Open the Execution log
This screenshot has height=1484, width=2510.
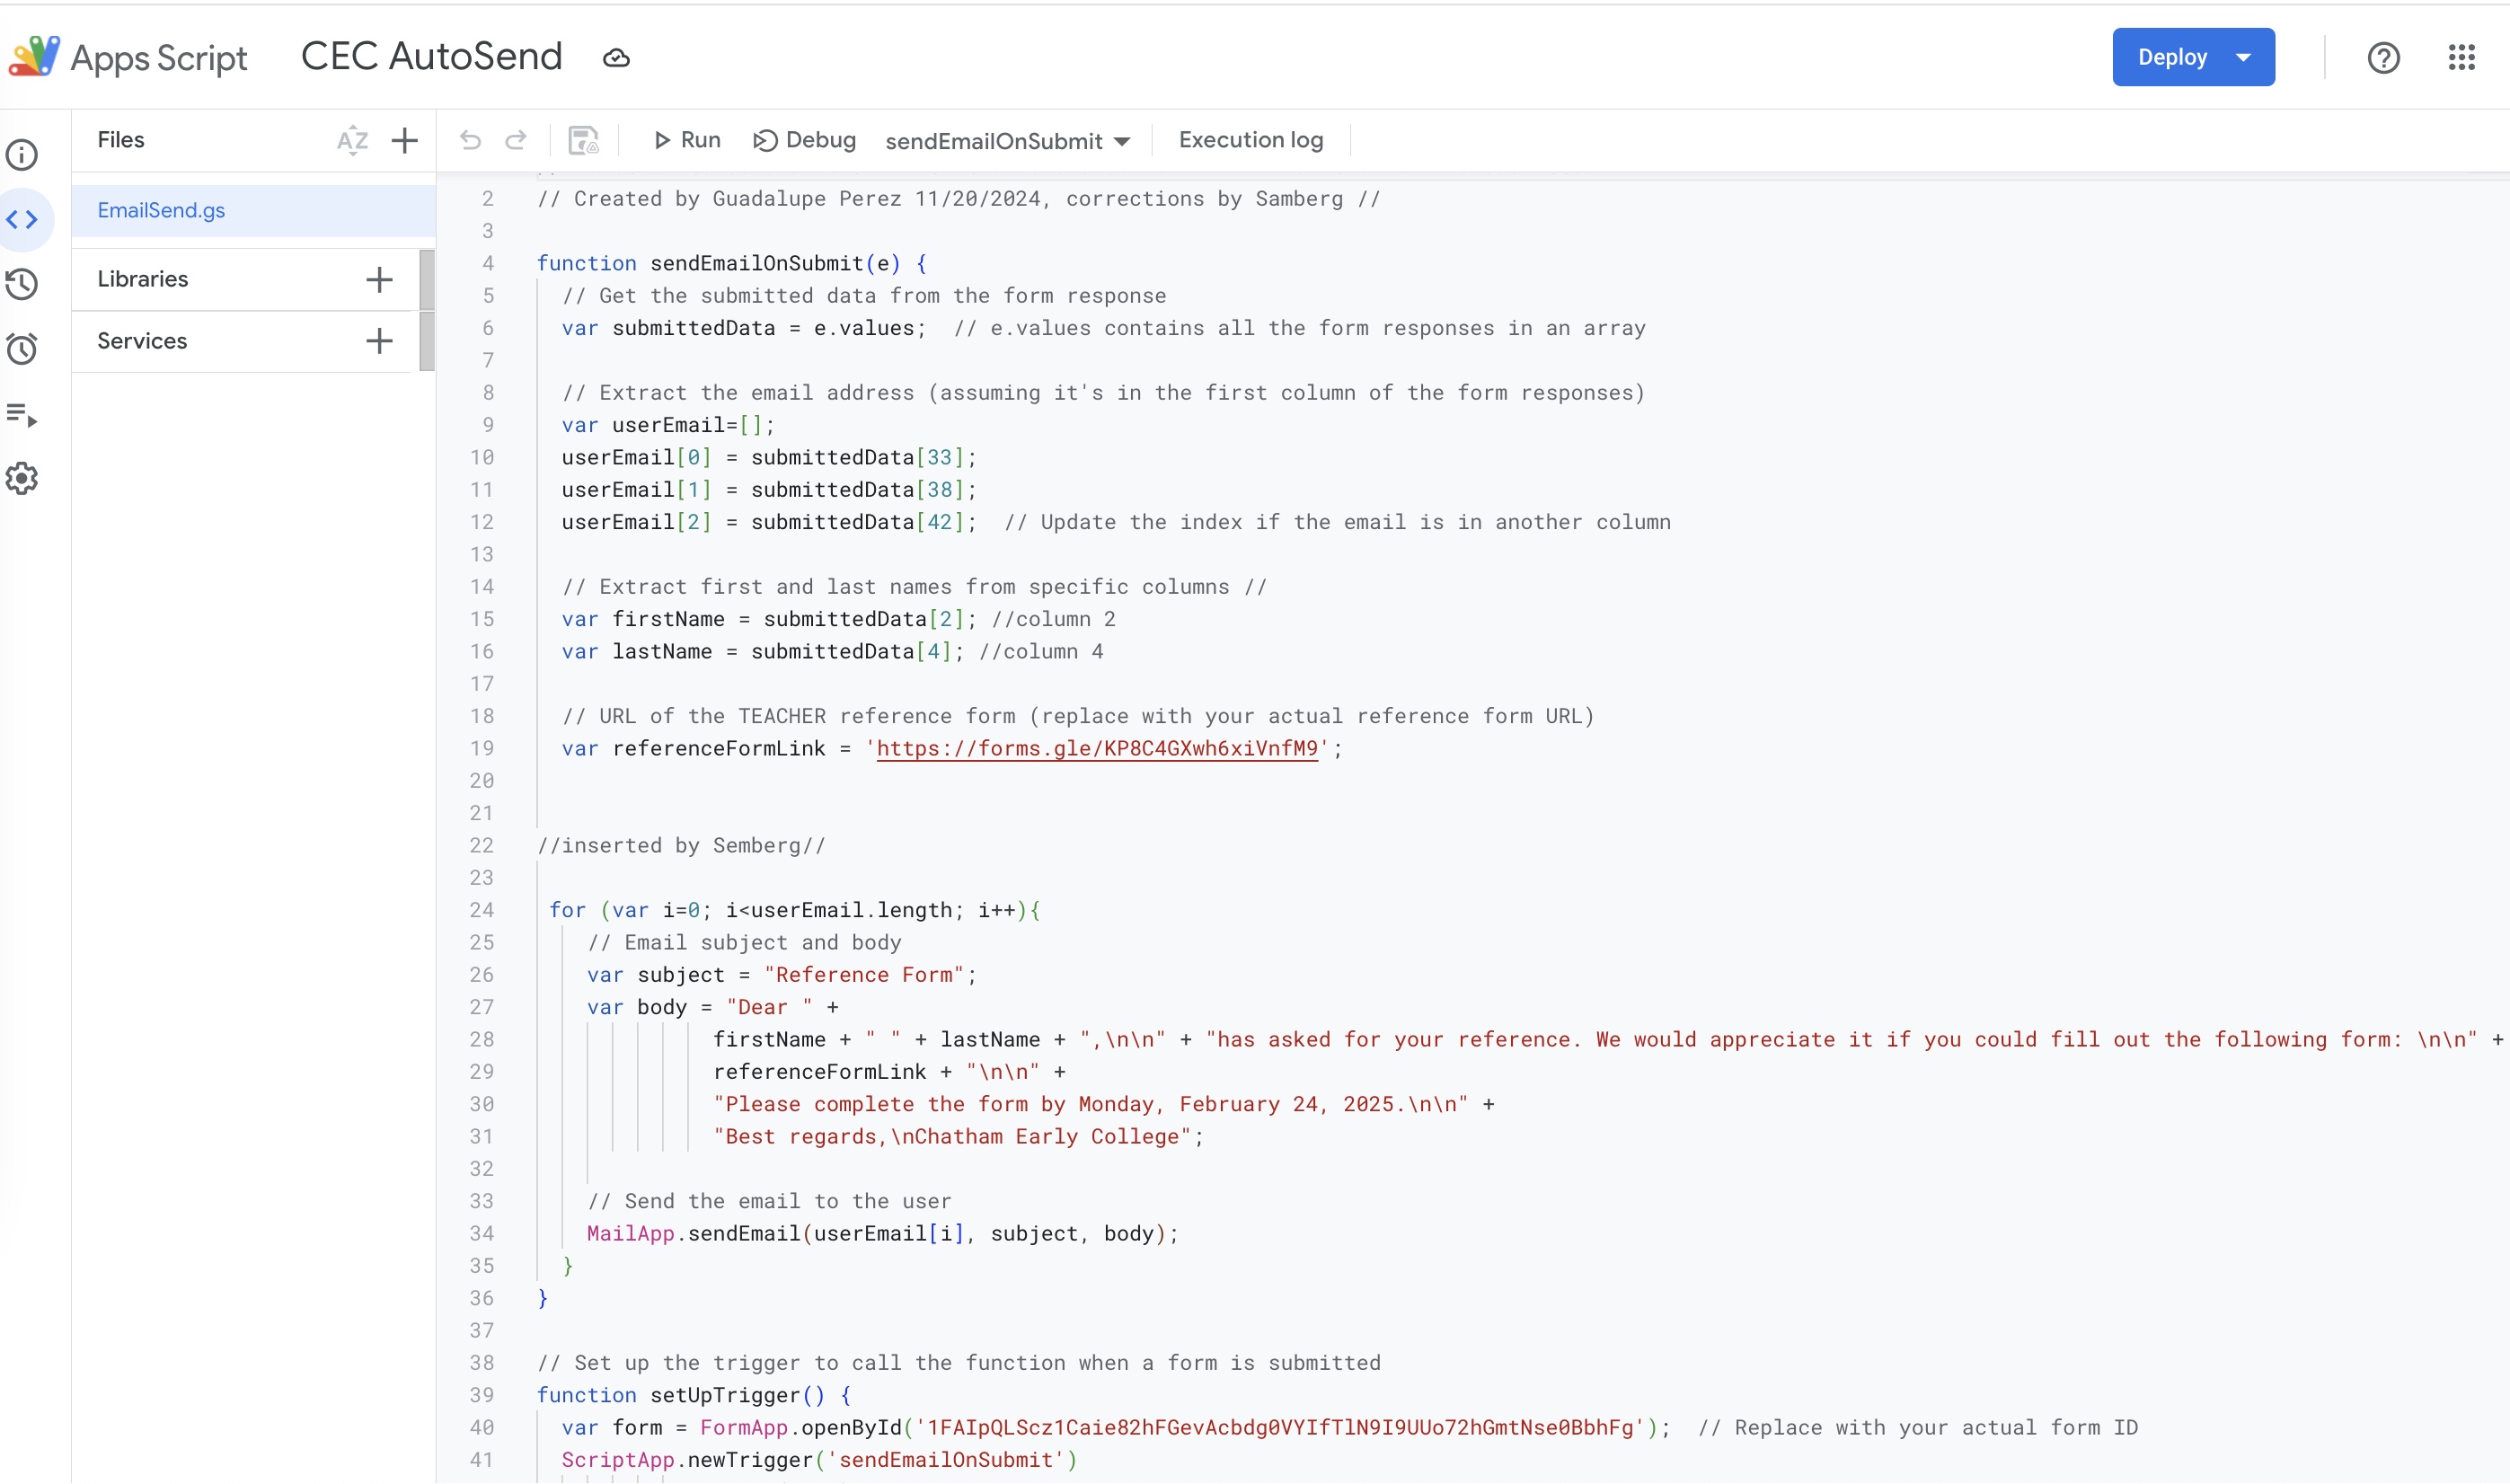[1250, 140]
